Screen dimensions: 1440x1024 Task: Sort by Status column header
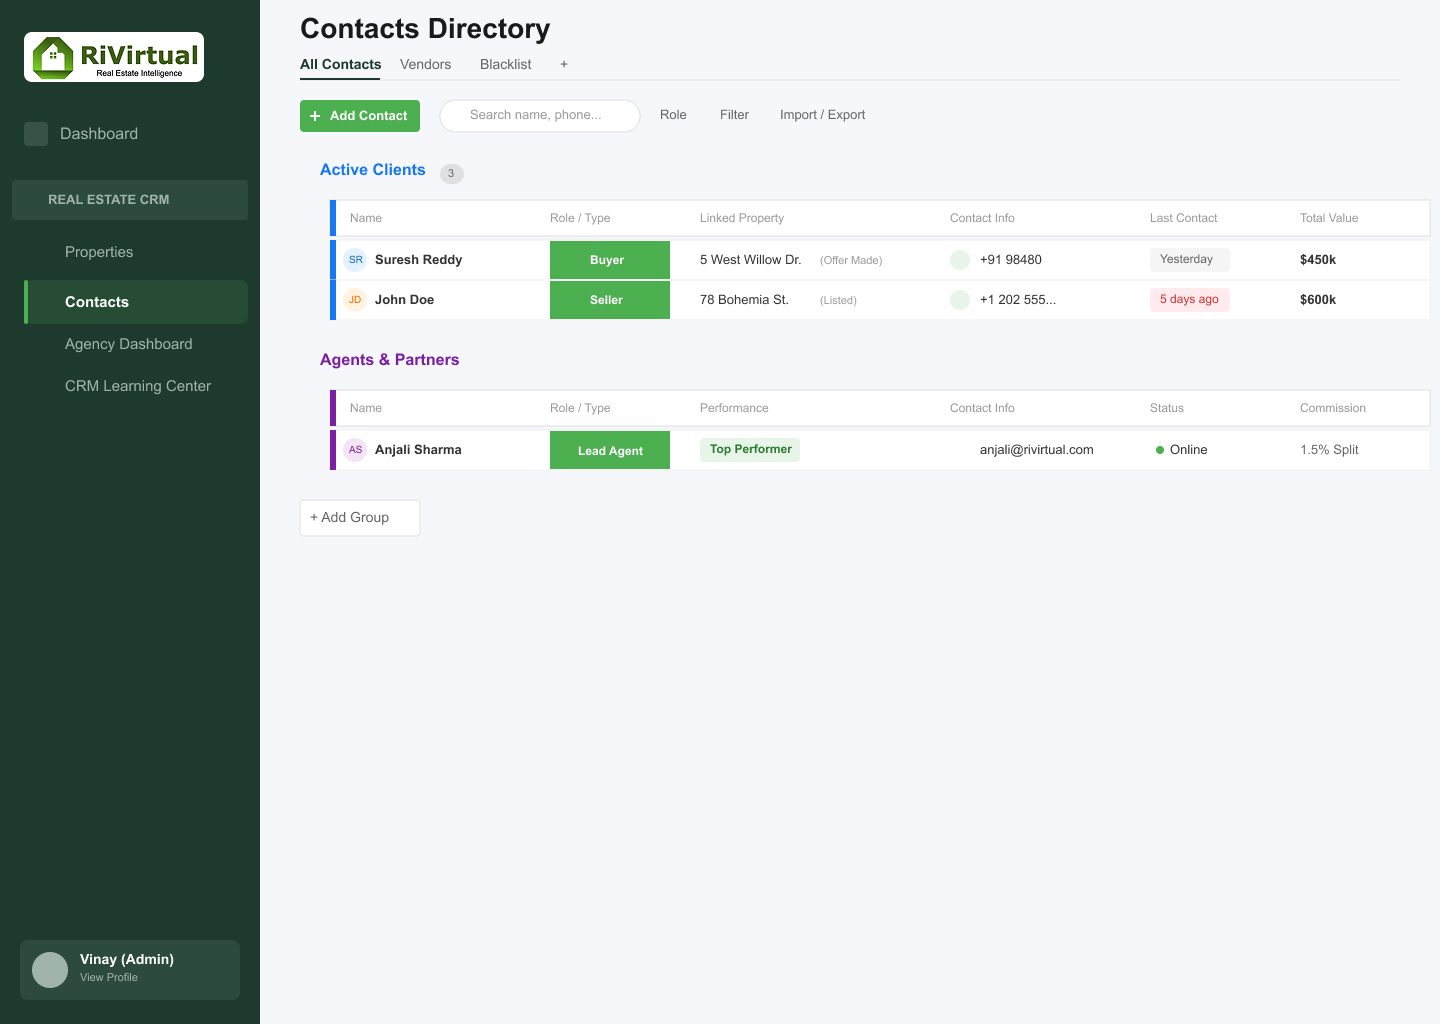1167,408
